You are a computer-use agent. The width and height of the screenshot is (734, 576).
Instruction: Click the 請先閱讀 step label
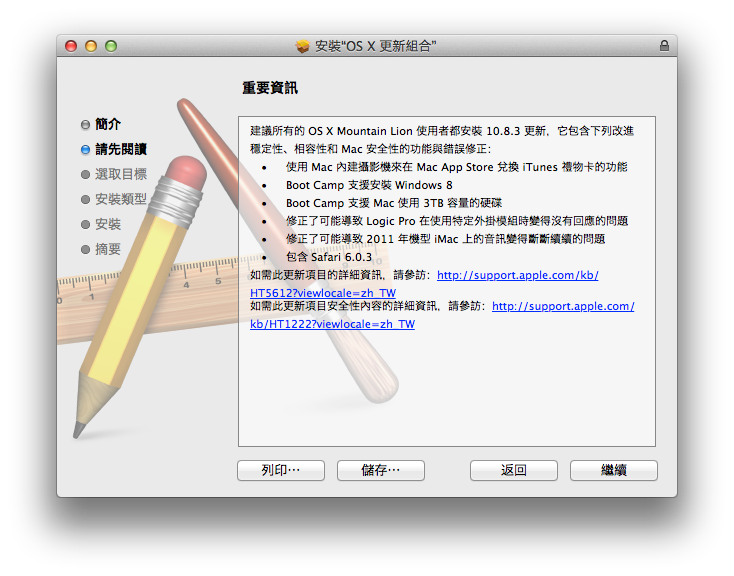point(121,149)
